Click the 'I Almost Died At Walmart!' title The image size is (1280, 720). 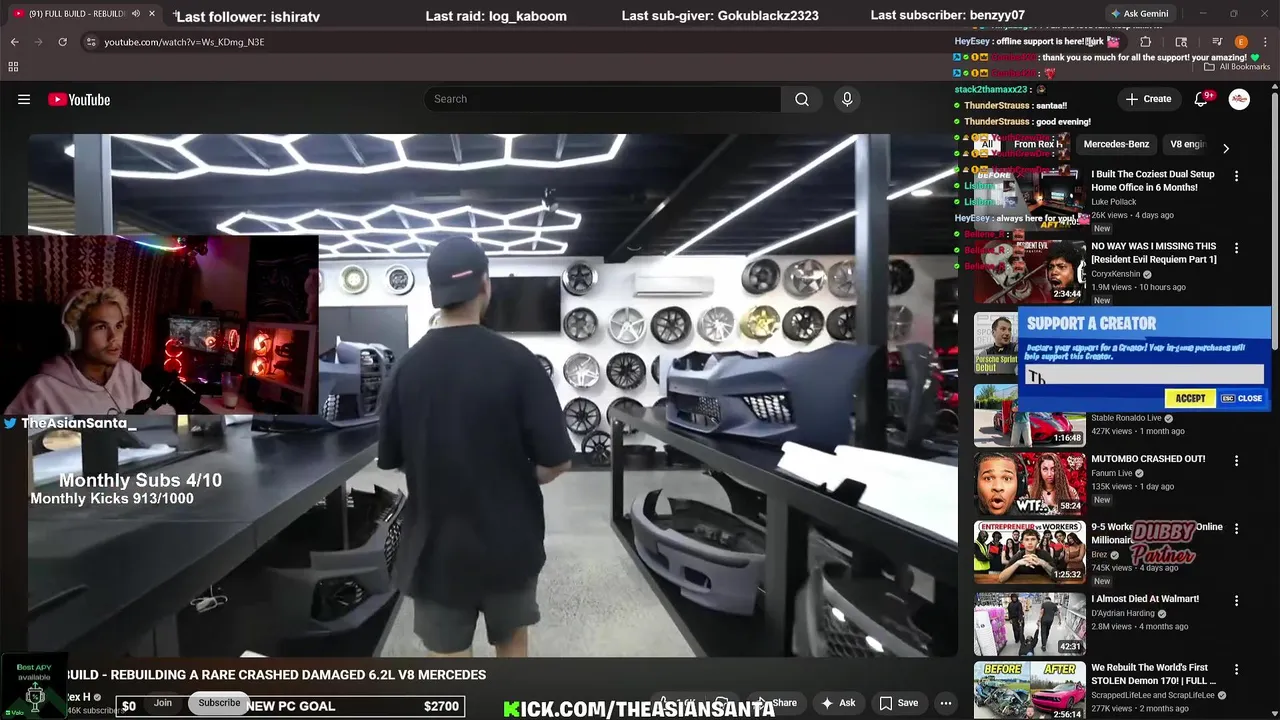pyautogui.click(x=1145, y=599)
